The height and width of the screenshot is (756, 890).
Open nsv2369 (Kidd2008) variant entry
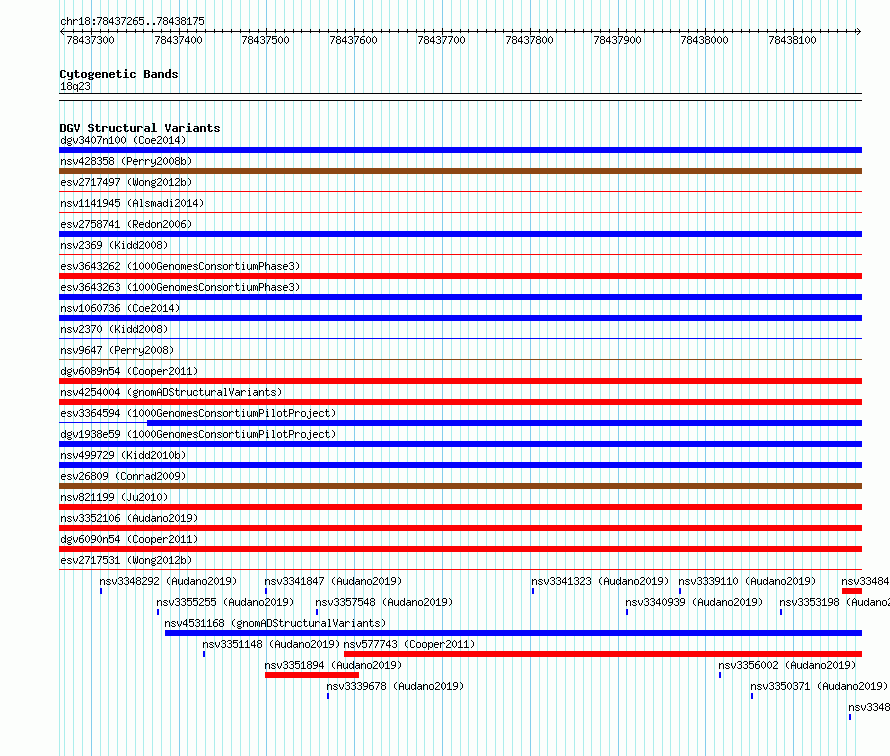(x=114, y=245)
